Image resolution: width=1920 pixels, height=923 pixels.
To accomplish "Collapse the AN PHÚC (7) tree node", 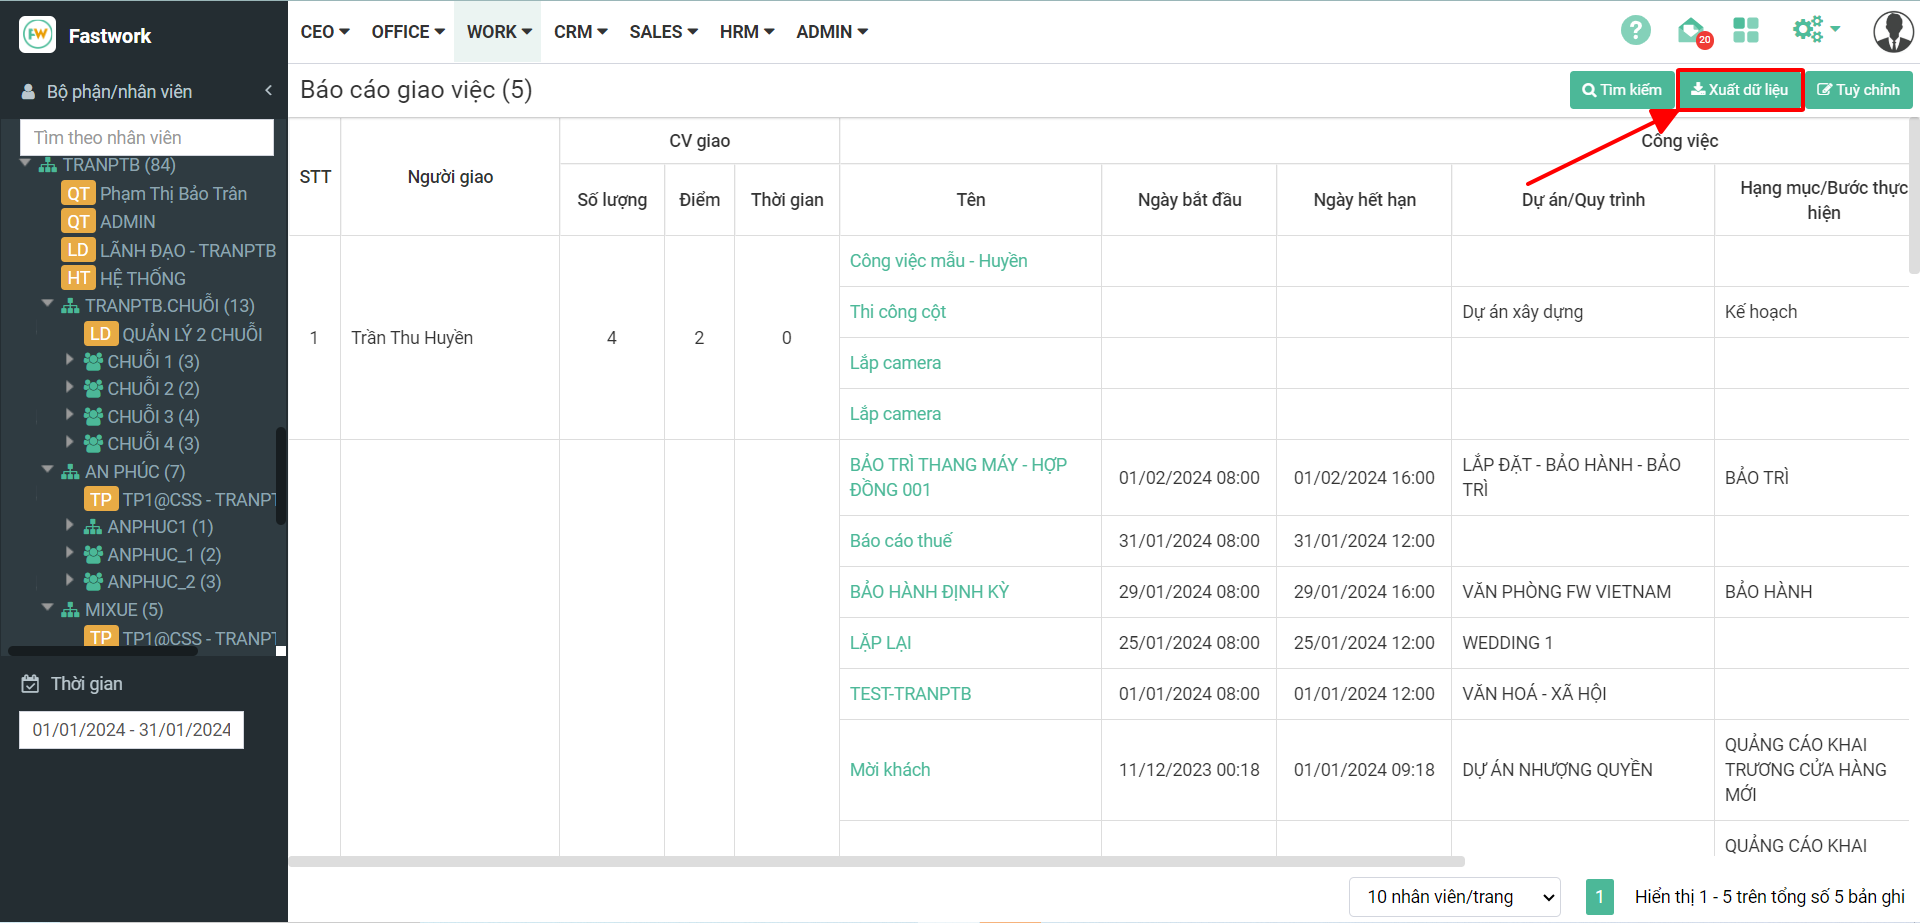I will [x=47, y=470].
